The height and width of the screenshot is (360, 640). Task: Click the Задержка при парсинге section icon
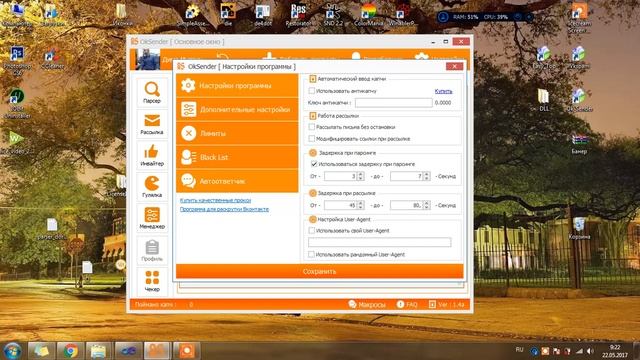313,153
